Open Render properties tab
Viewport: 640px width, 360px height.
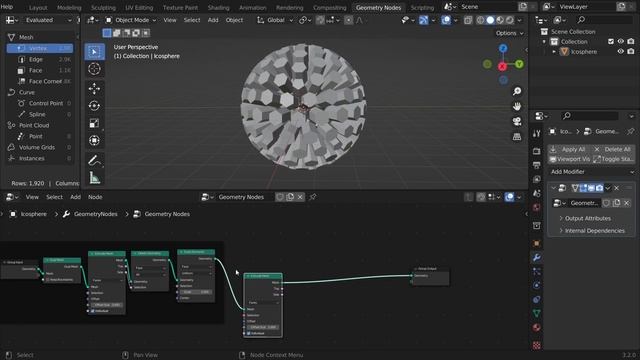pyautogui.click(x=537, y=151)
